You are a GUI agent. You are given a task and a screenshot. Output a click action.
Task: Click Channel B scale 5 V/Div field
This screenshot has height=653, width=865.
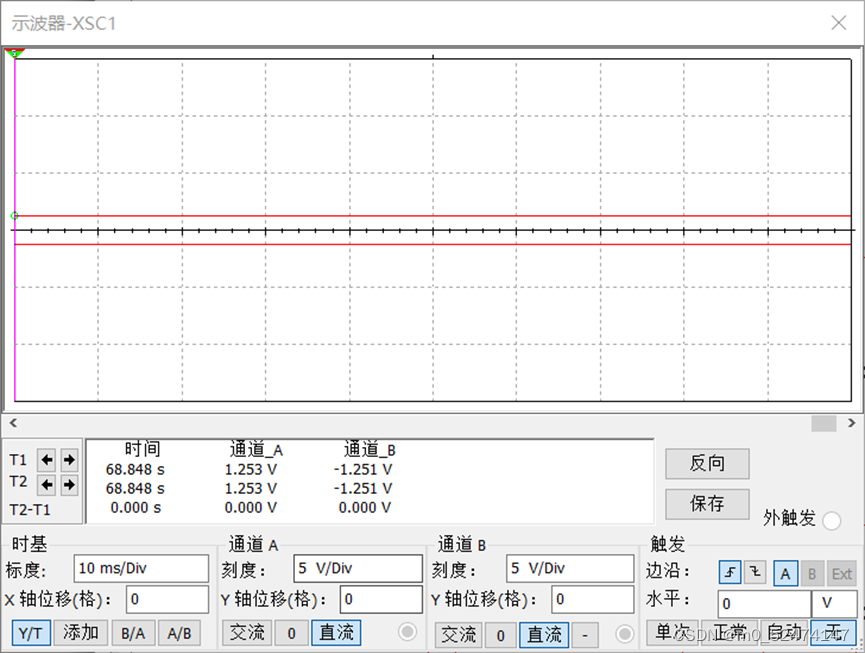click(570, 569)
